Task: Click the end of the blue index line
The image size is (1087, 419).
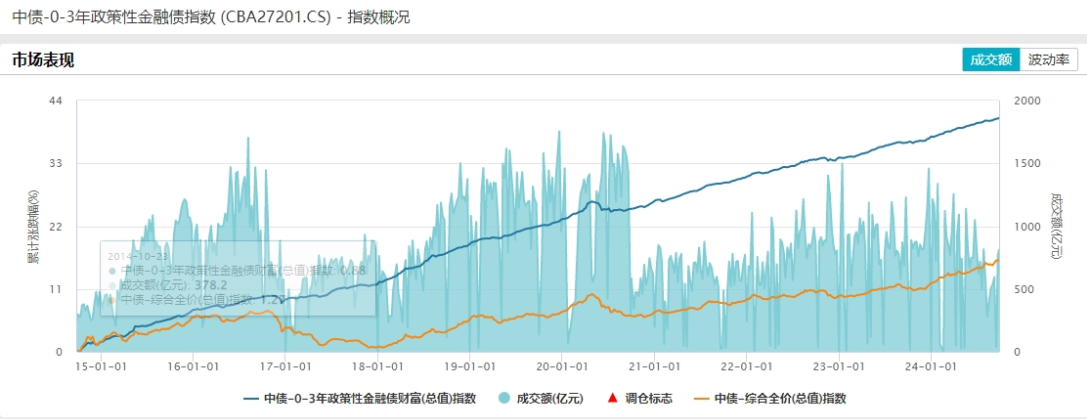Action: click(998, 119)
